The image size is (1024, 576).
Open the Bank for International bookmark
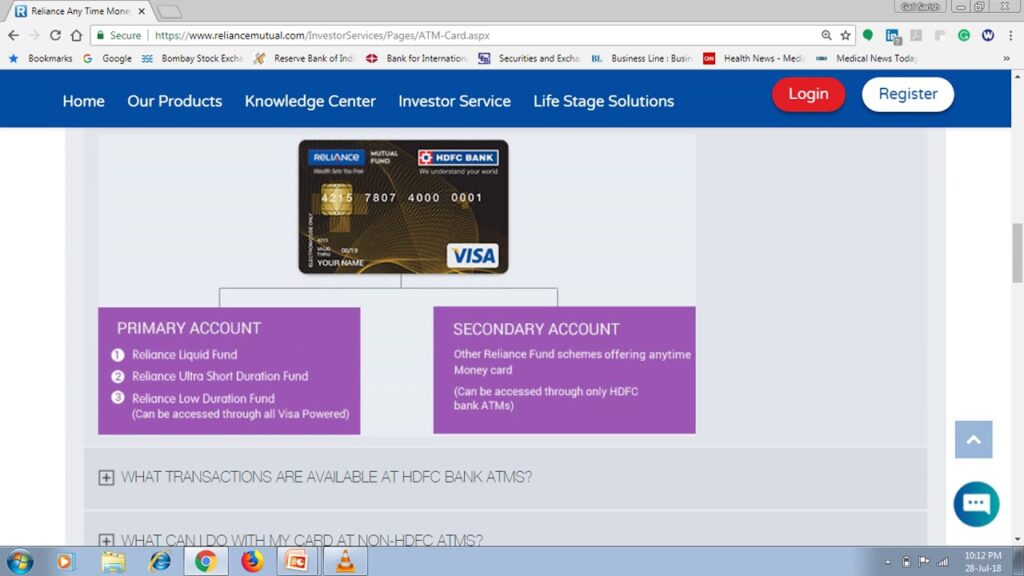tap(417, 59)
